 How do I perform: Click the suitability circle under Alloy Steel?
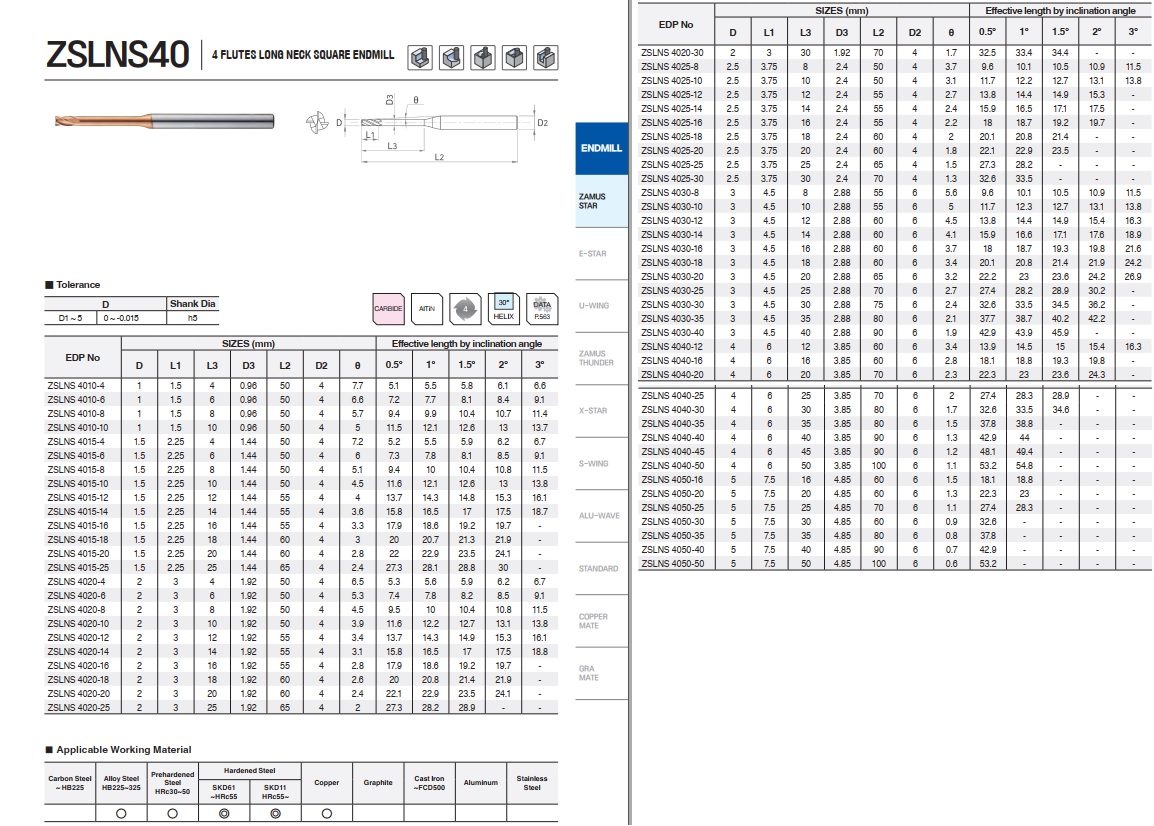(121, 813)
